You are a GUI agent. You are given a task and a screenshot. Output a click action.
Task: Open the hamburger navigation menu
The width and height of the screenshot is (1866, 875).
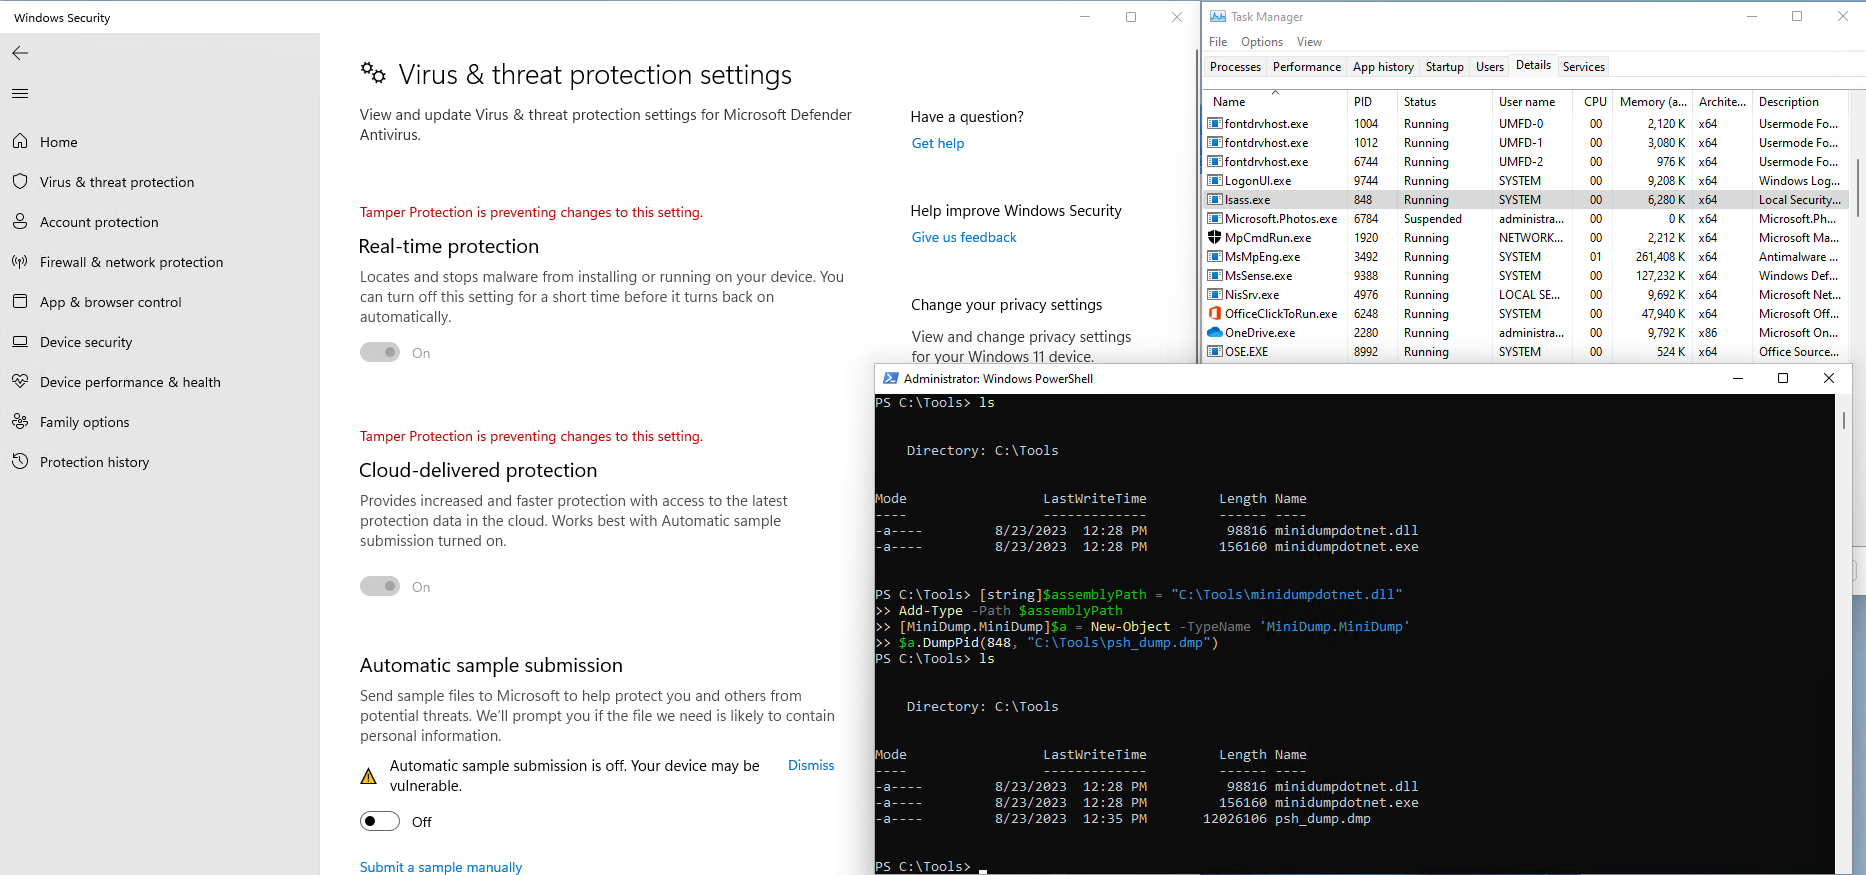20,94
